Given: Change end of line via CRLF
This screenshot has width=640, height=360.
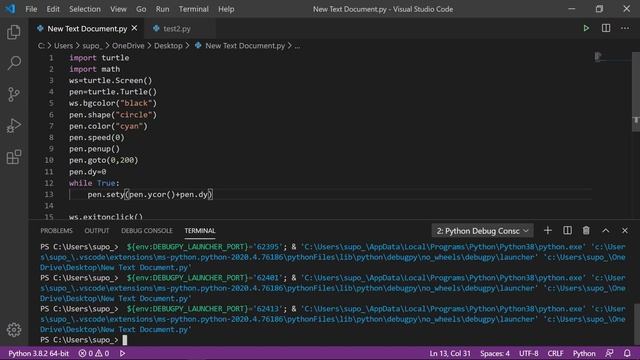Looking at the screenshot, I should click(555, 353).
